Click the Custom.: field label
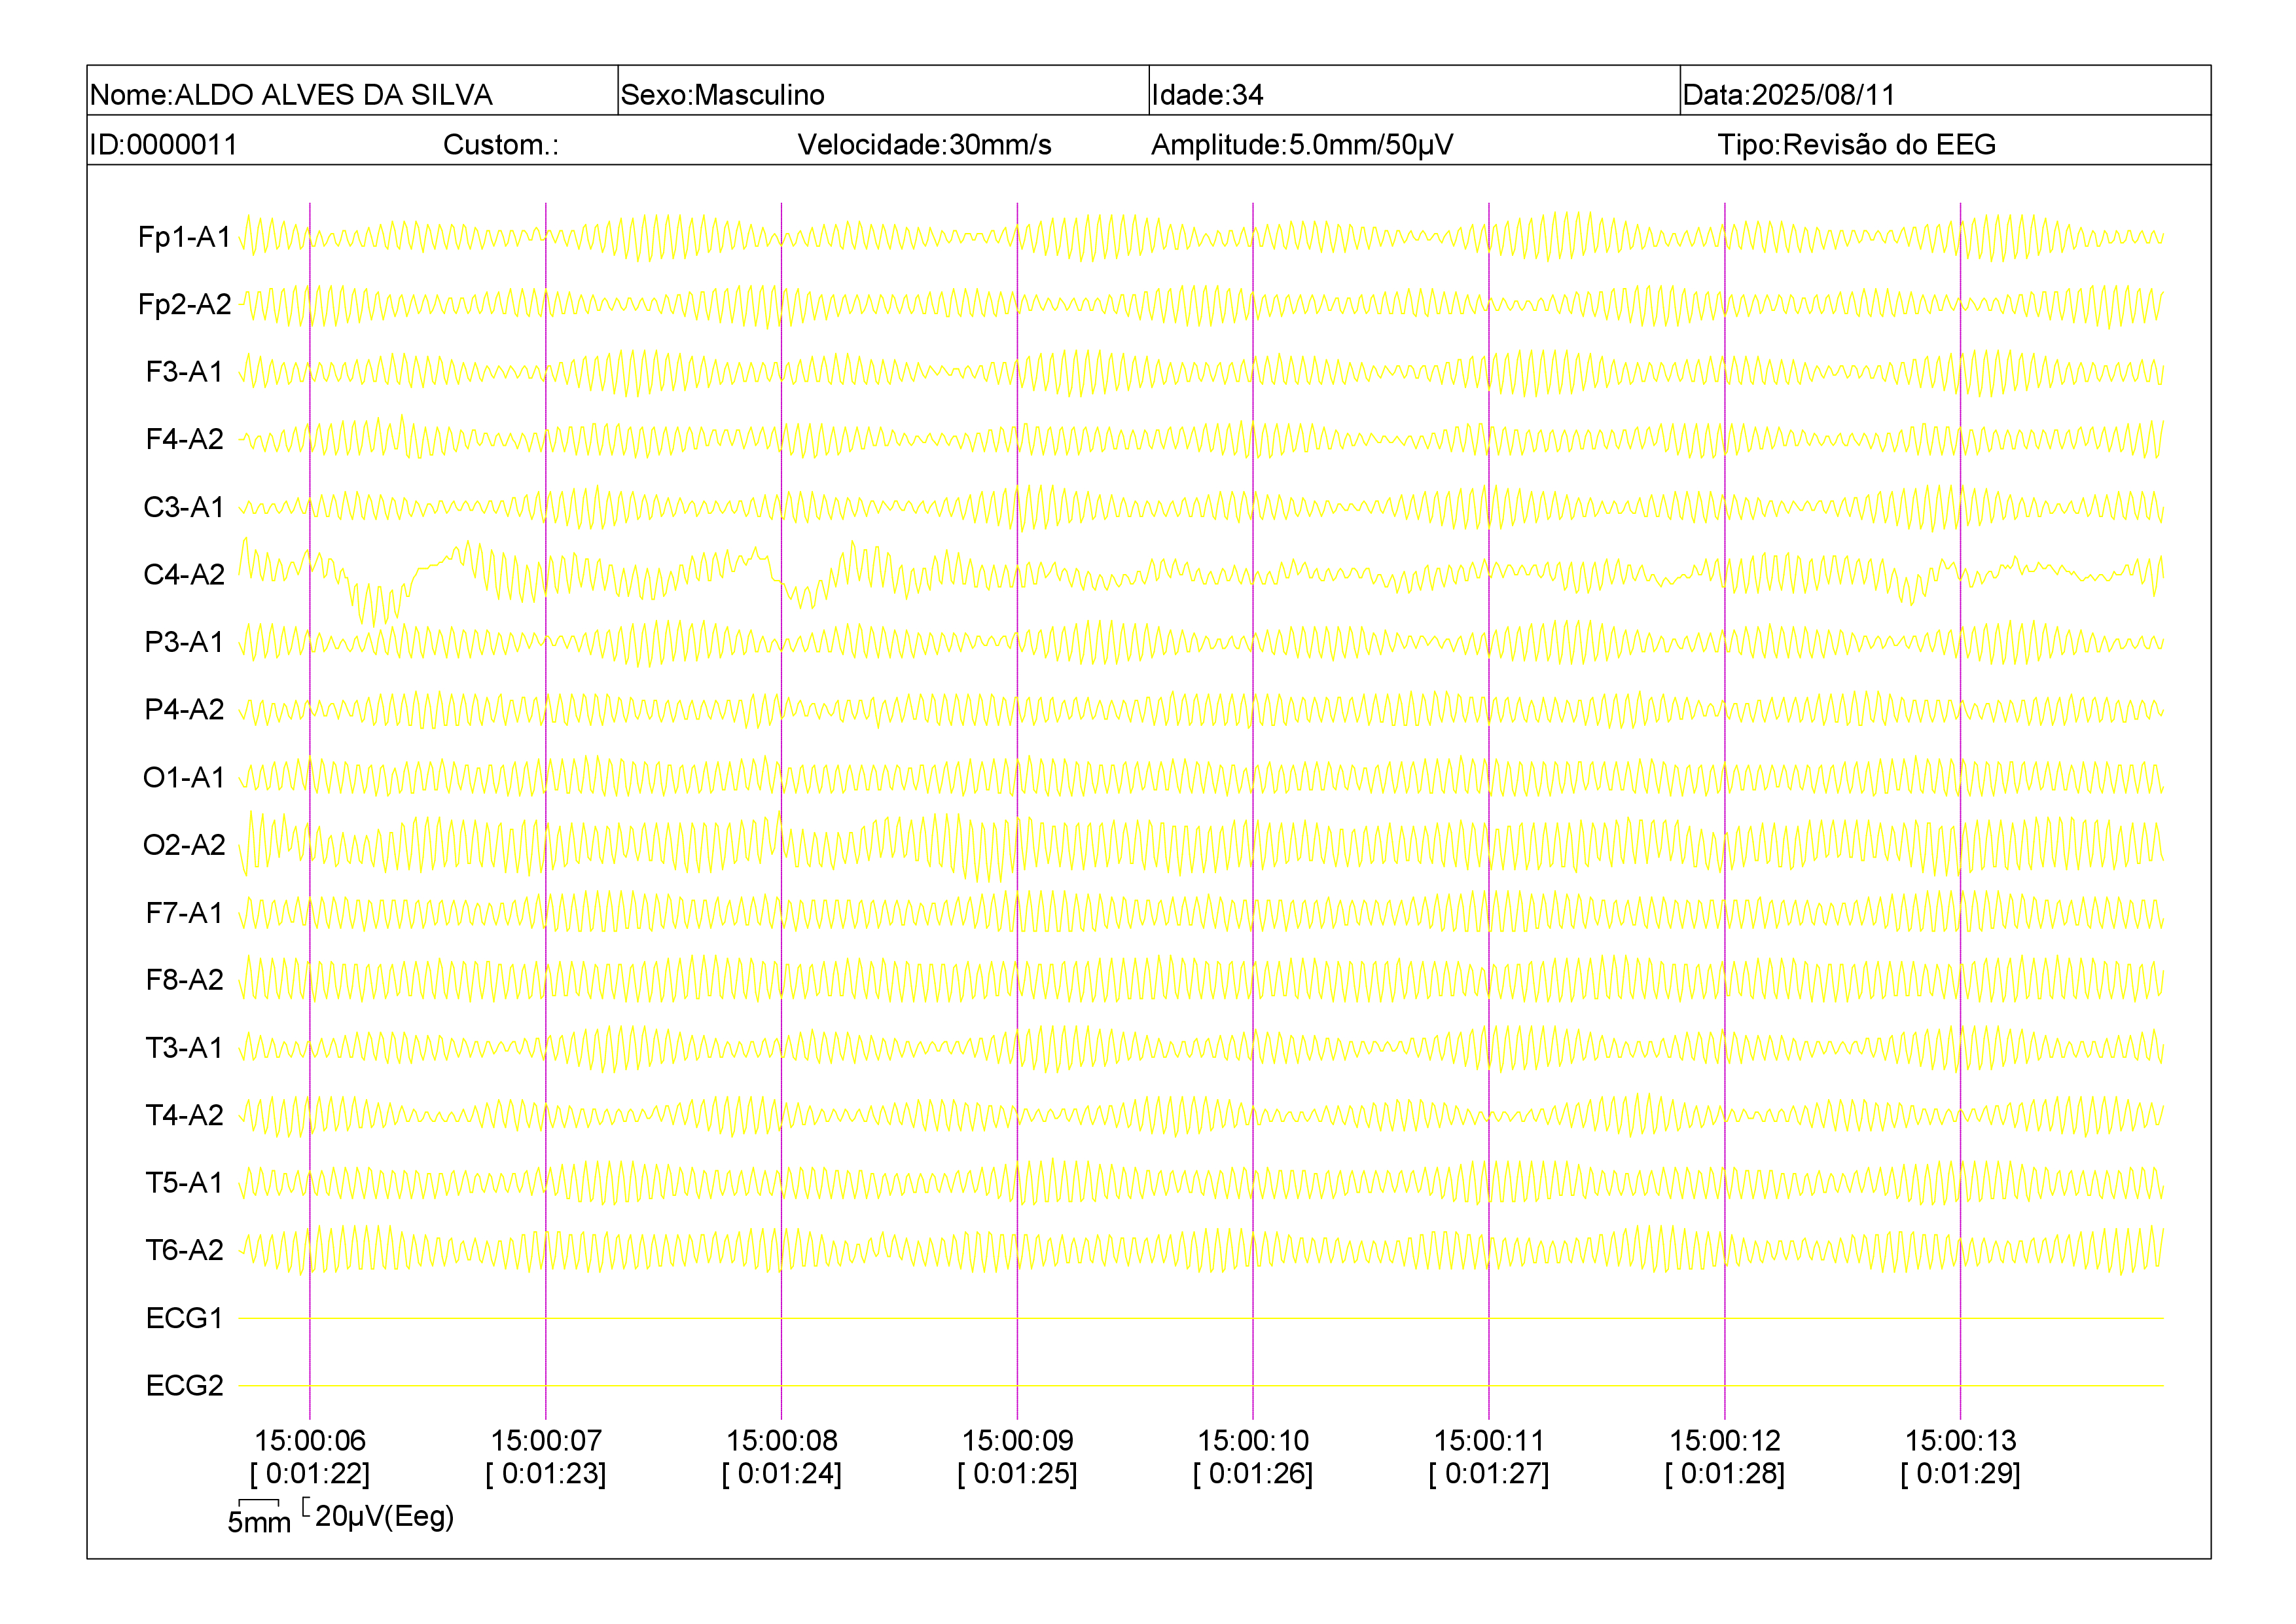 pyautogui.click(x=501, y=145)
